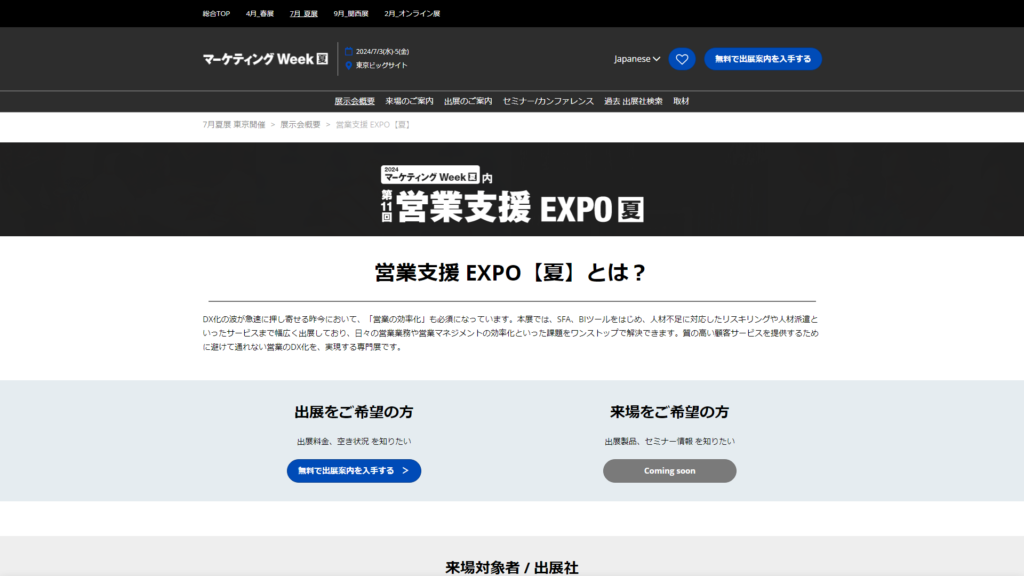Click the 2024/7/3 event date text
The image size is (1024, 576).
383,52
